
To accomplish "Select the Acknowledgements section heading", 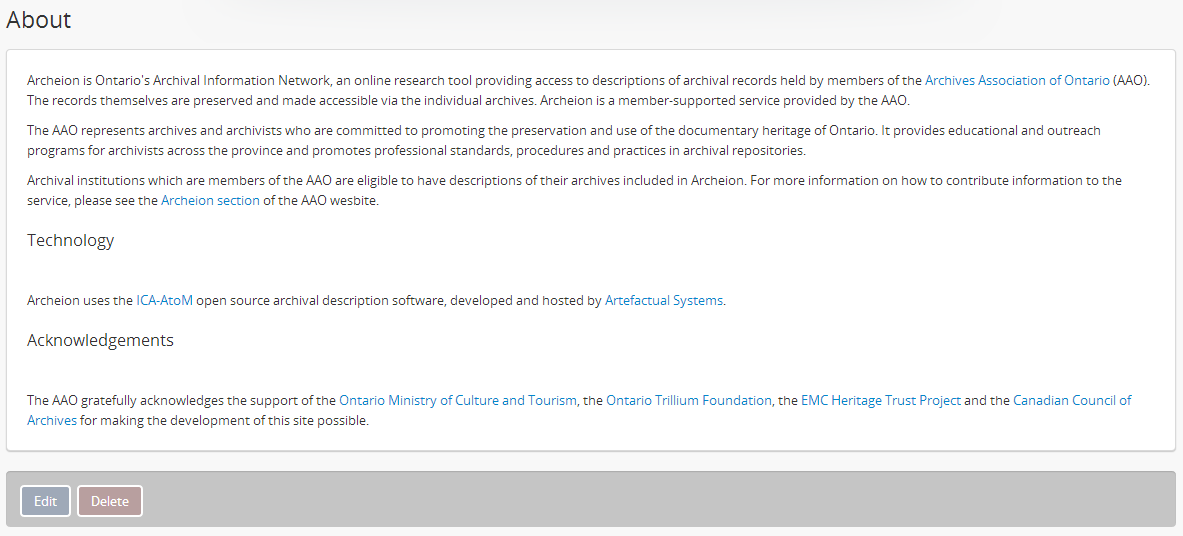I will (x=100, y=341).
